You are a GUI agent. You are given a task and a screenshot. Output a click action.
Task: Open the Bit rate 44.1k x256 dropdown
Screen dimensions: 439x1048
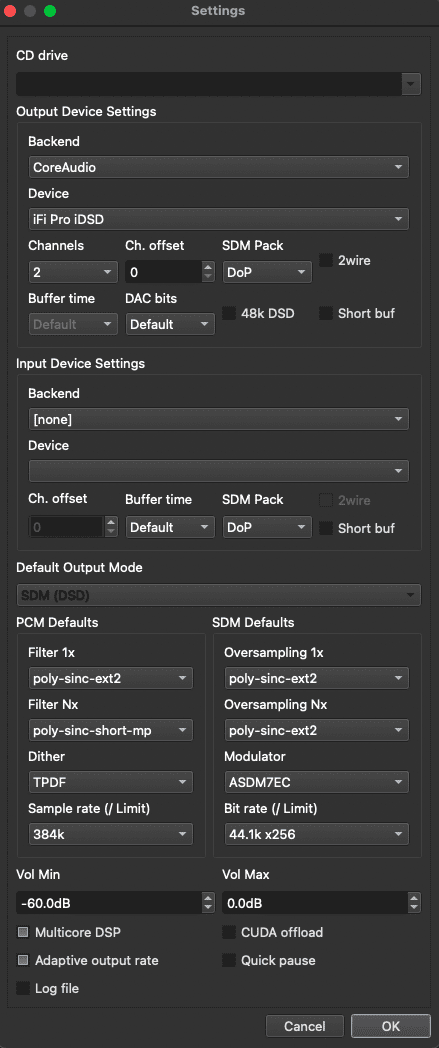click(x=317, y=834)
